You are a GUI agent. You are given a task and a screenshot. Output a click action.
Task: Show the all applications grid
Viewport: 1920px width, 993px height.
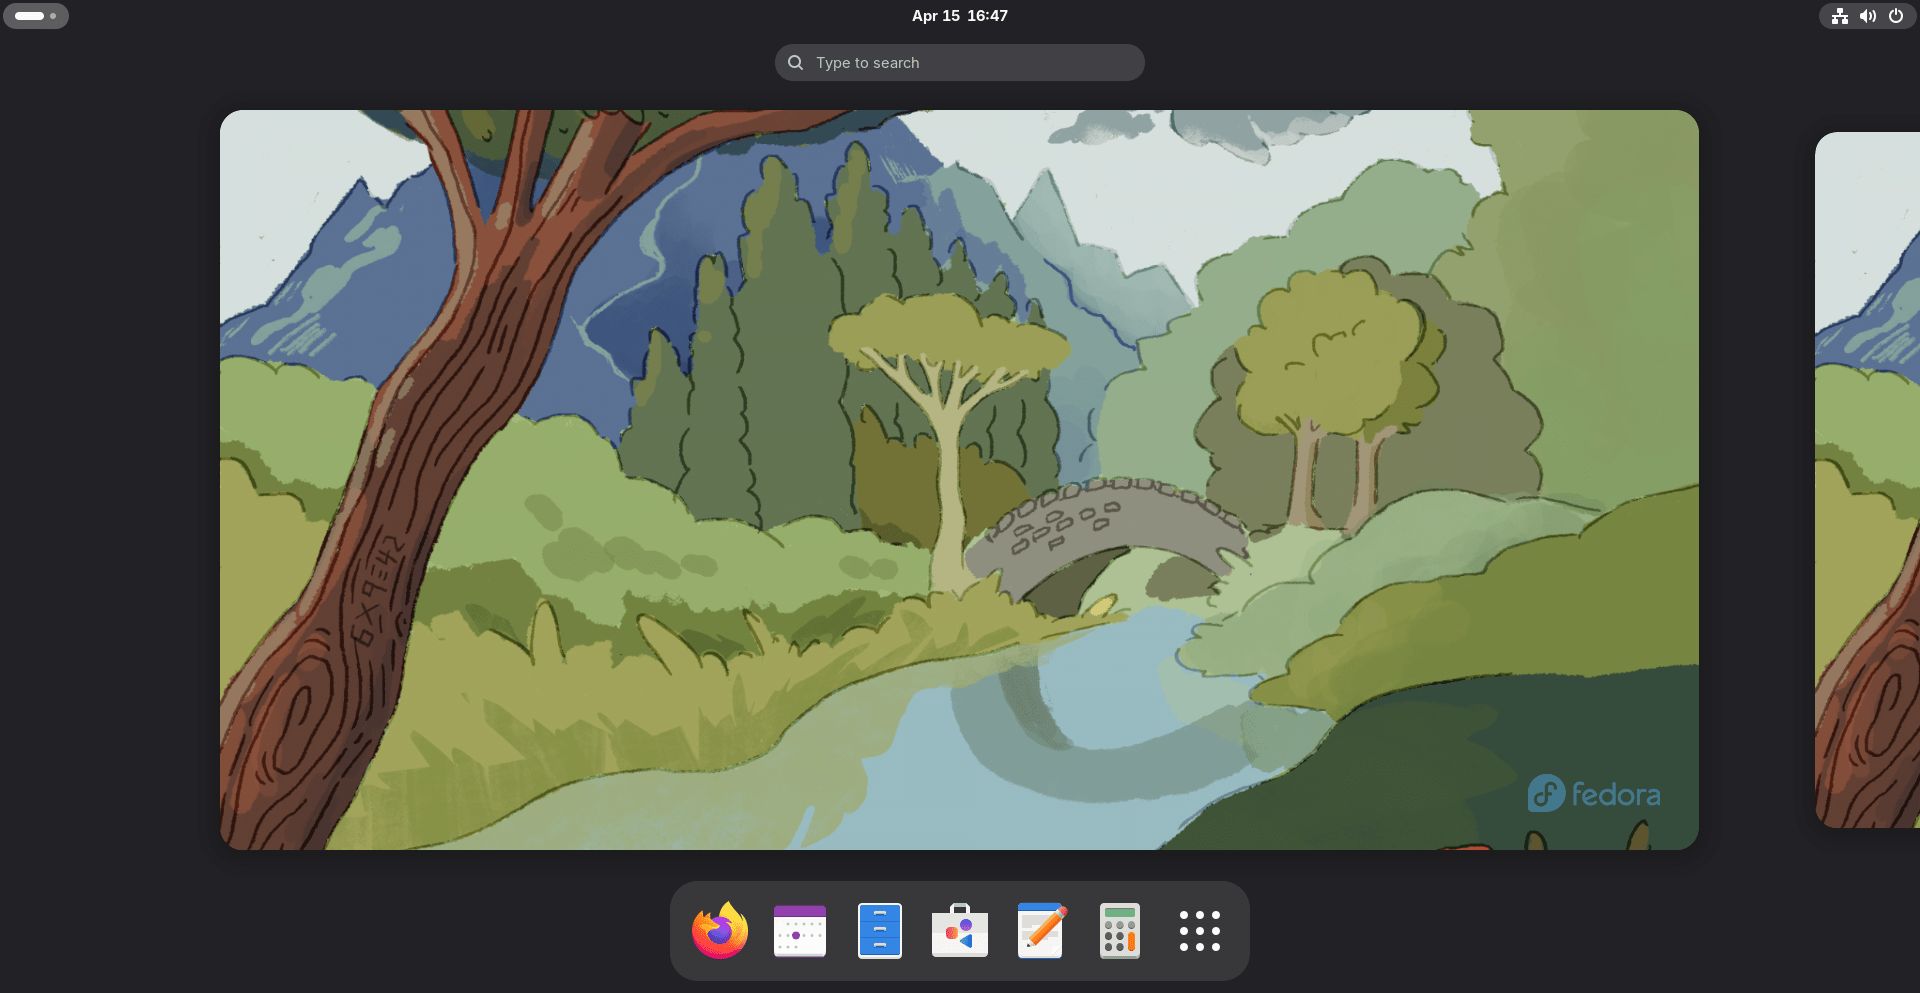(1199, 930)
